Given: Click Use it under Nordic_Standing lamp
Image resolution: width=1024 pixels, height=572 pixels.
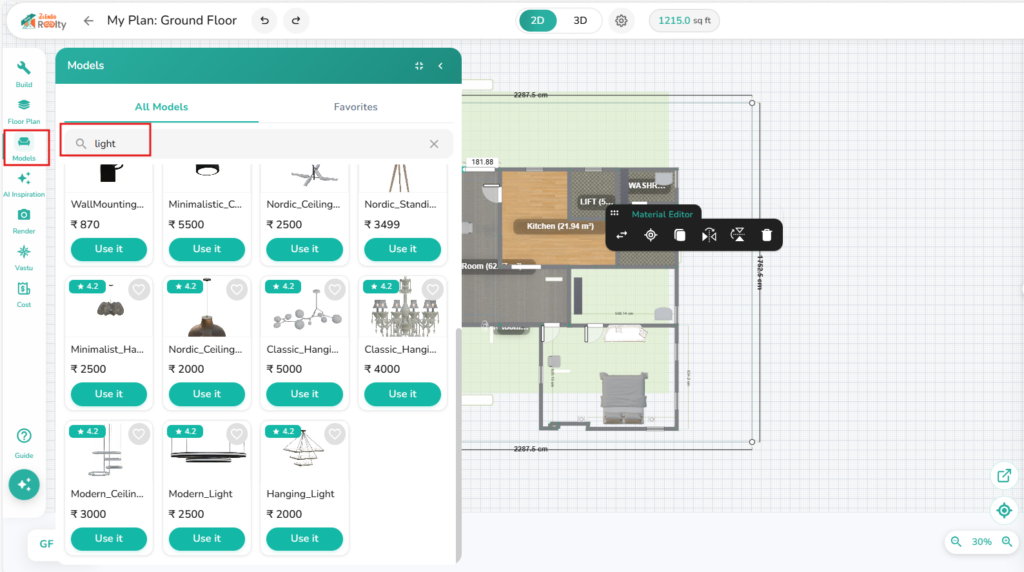Looking at the screenshot, I should [x=403, y=249].
